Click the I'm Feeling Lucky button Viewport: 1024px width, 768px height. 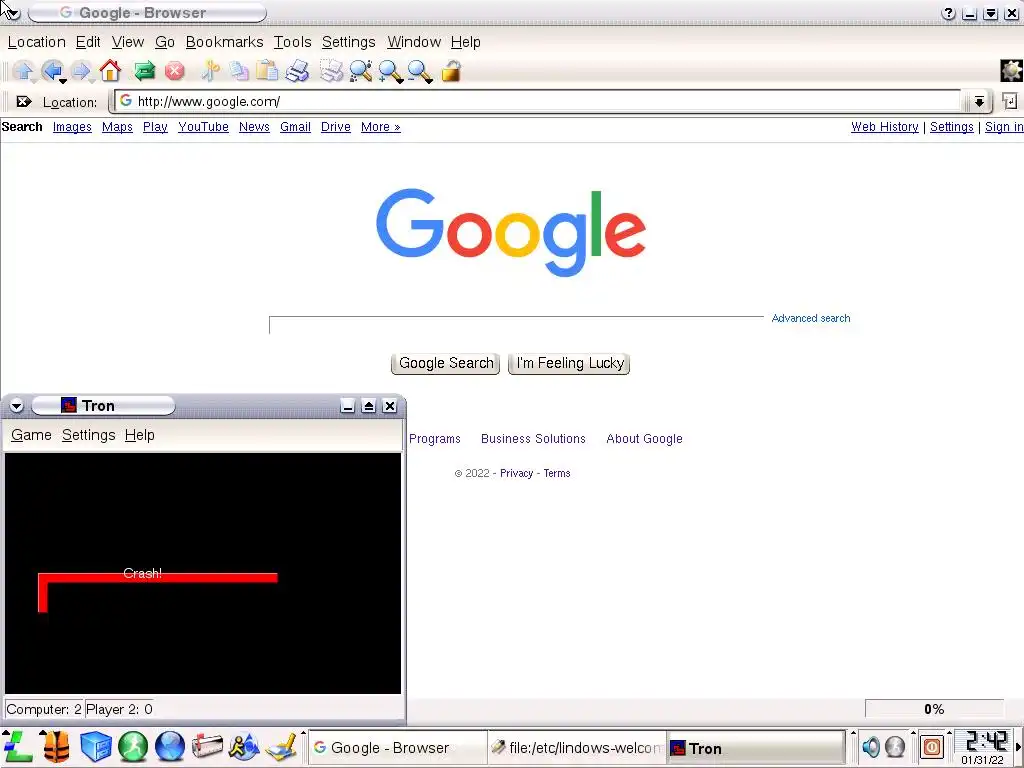pos(569,363)
